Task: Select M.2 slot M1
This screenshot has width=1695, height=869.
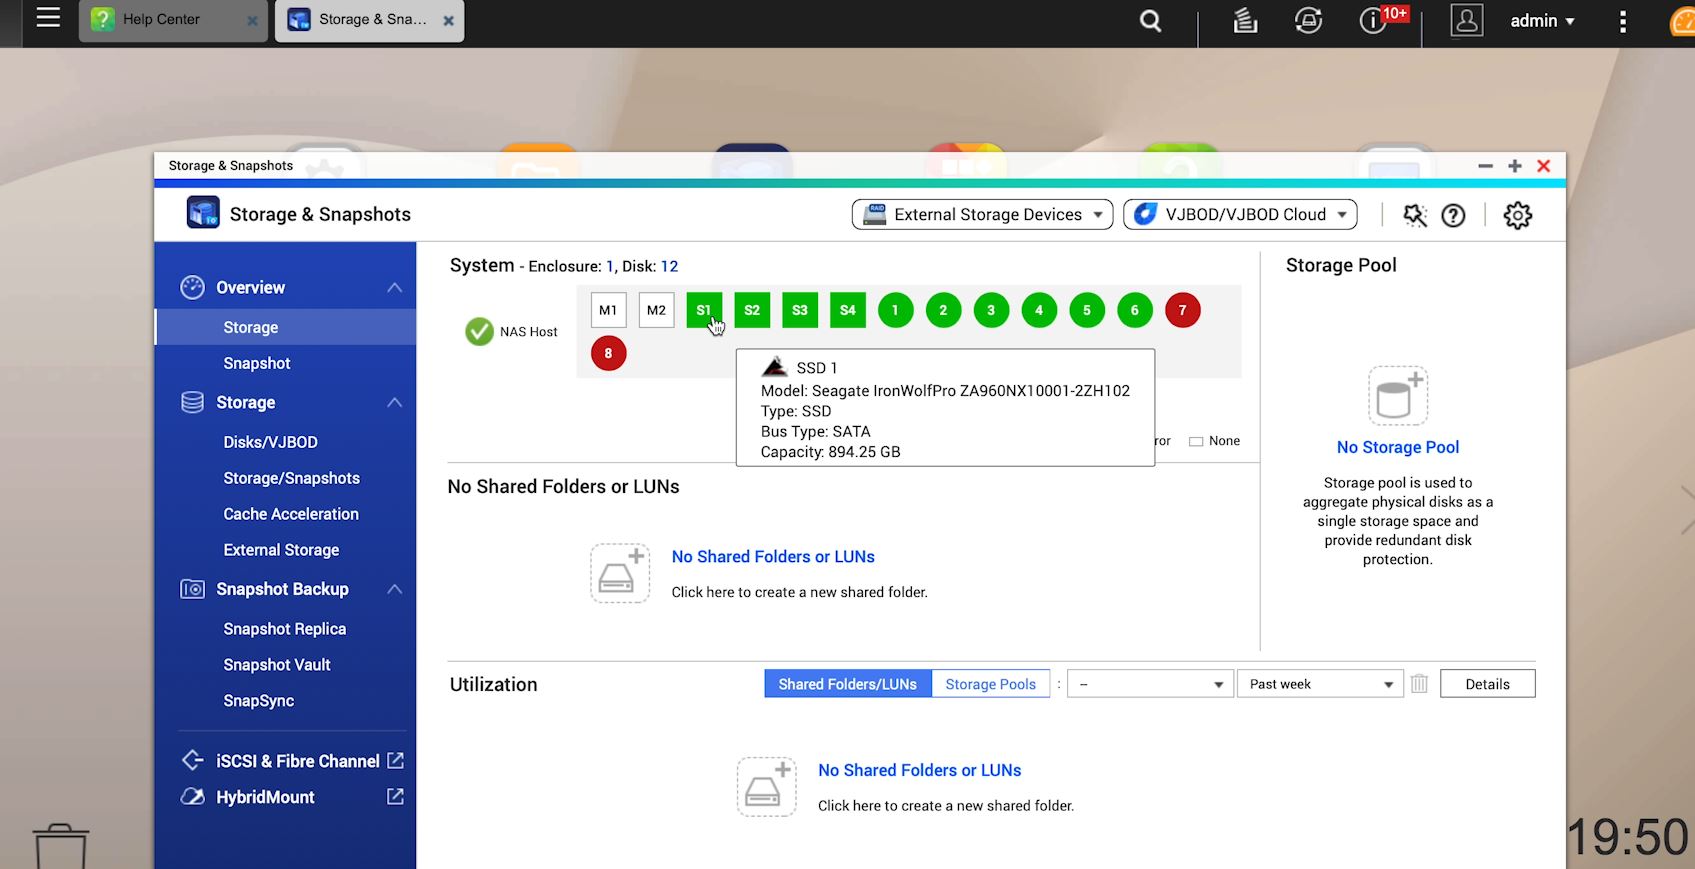Action: coord(608,310)
